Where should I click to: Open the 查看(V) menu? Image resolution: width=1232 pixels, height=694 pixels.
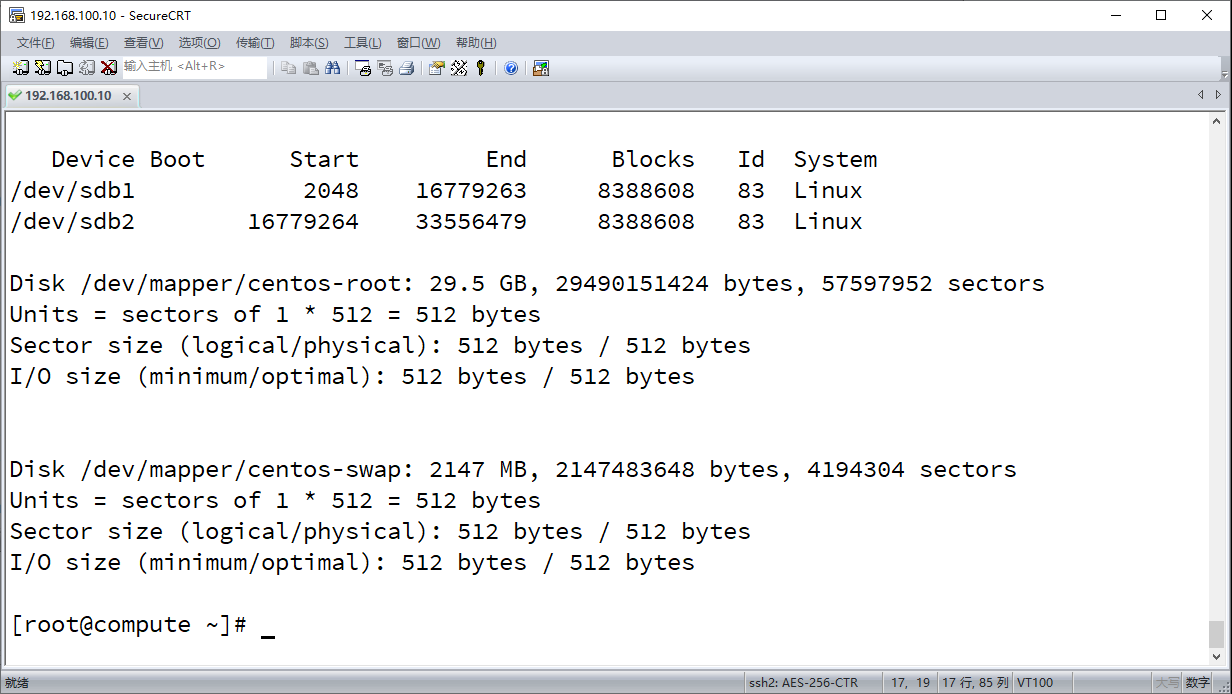[143, 43]
